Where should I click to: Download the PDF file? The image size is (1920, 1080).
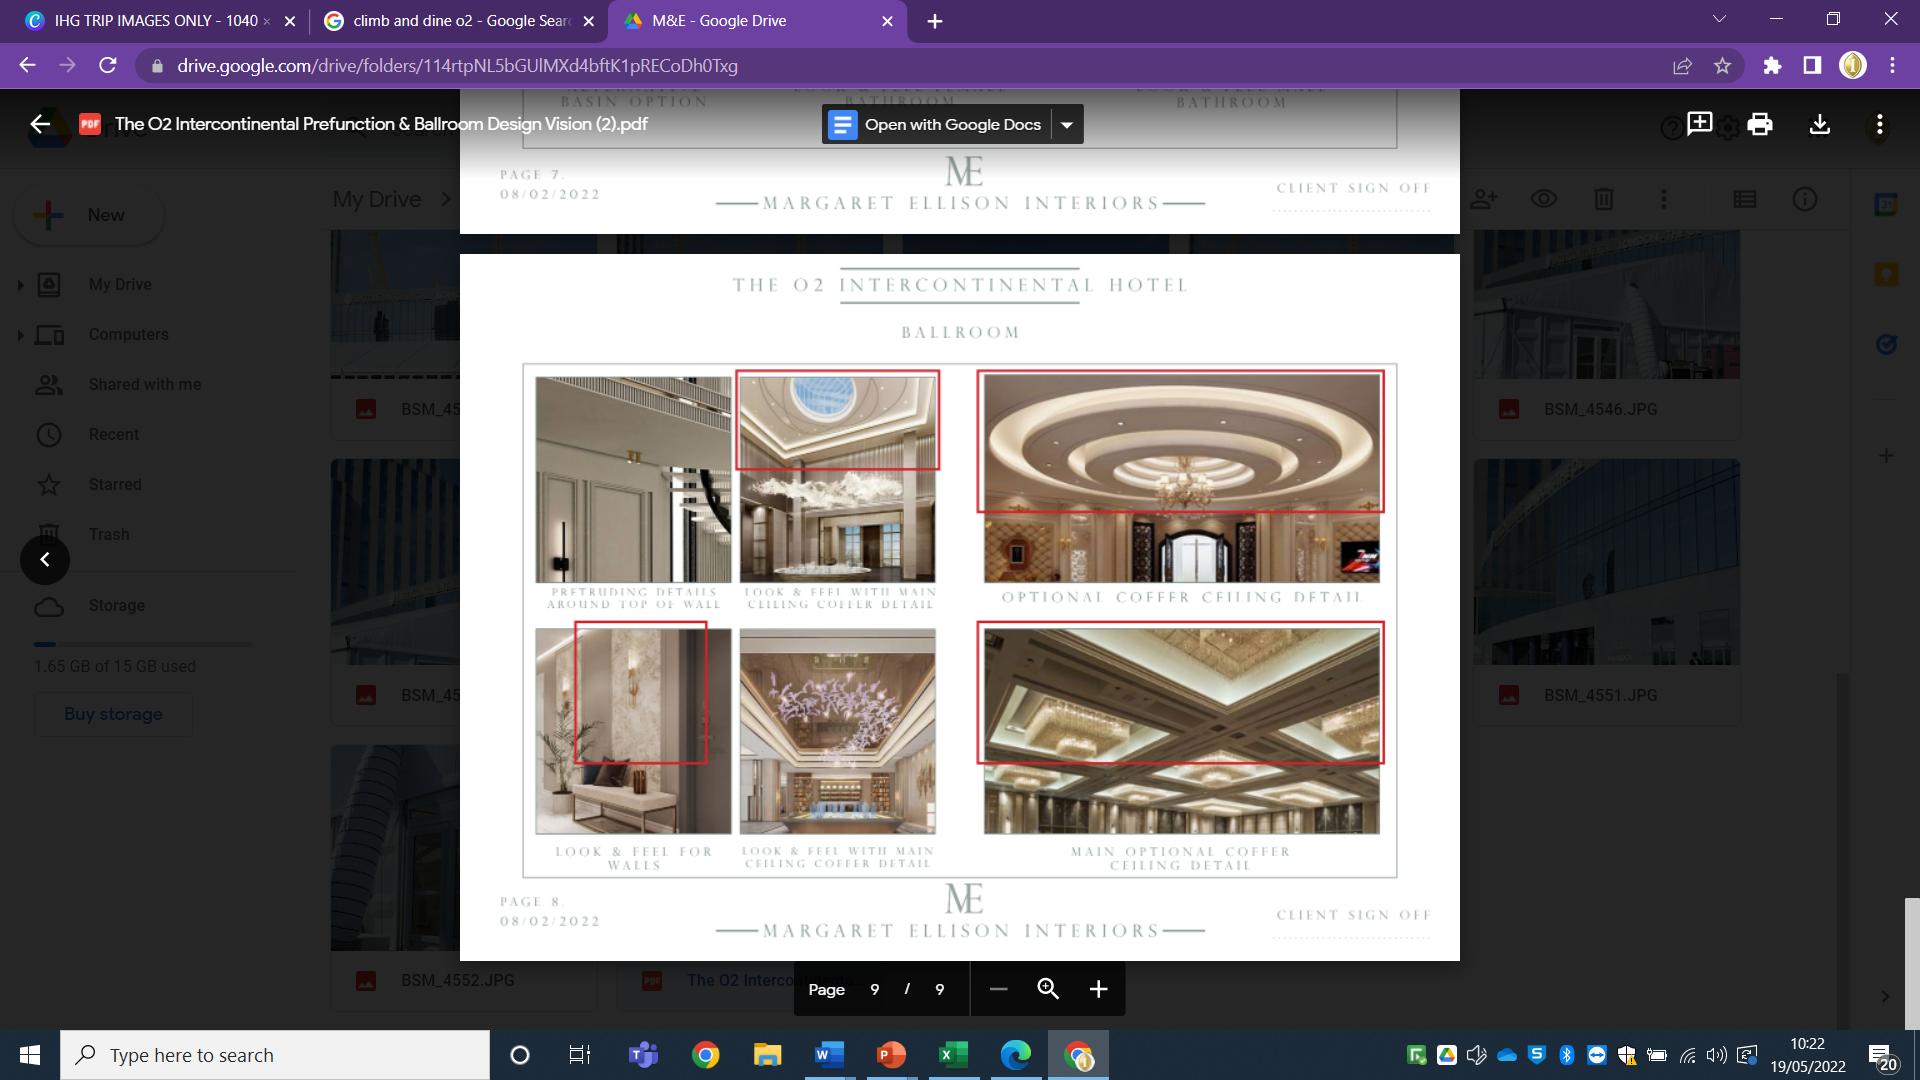[1819, 124]
